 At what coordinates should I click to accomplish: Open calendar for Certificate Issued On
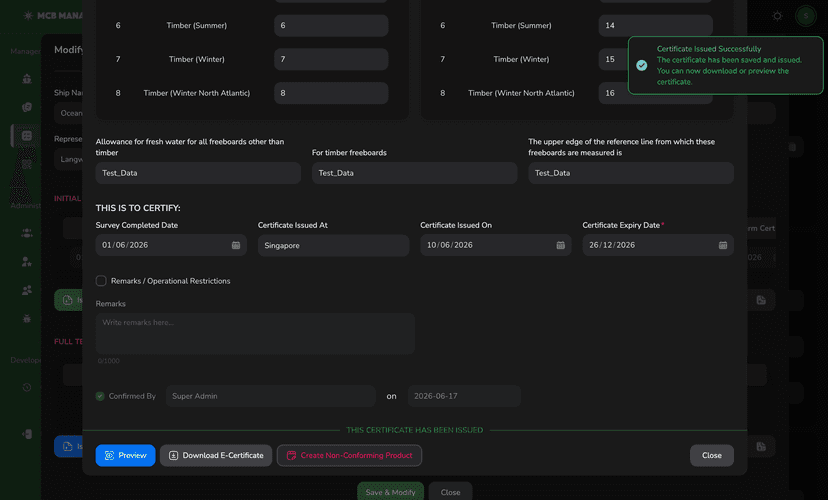[x=560, y=245]
